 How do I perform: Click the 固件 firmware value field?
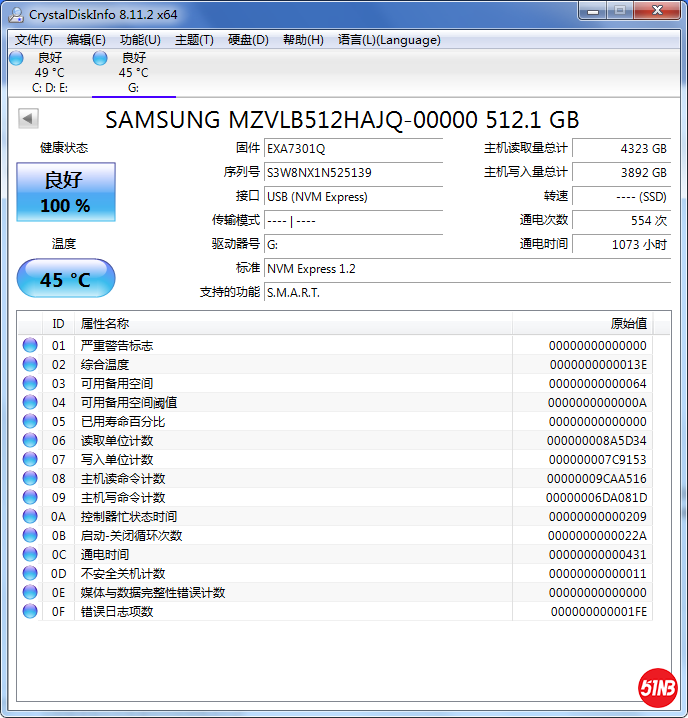352,148
